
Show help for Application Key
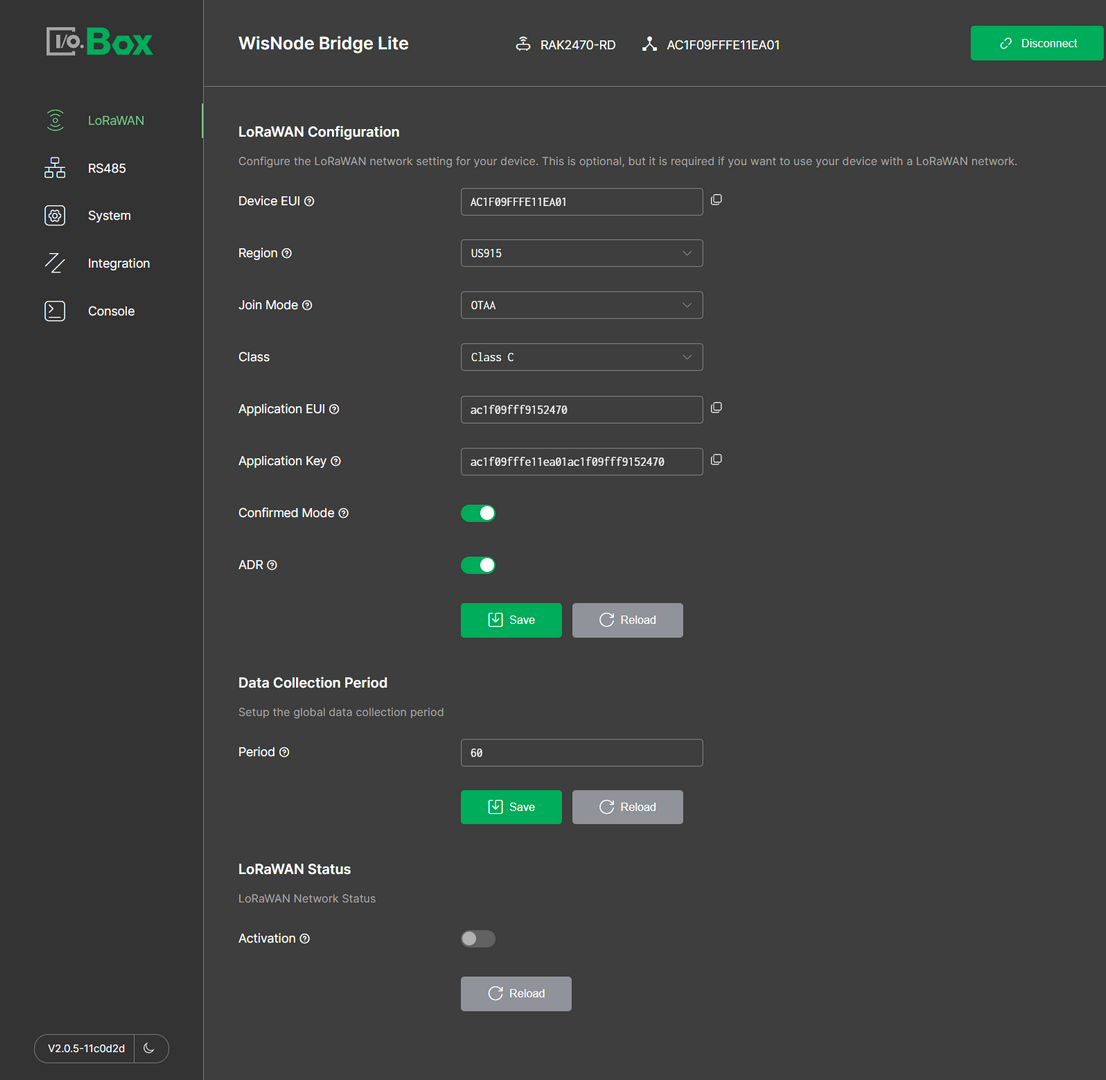[336, 461]
